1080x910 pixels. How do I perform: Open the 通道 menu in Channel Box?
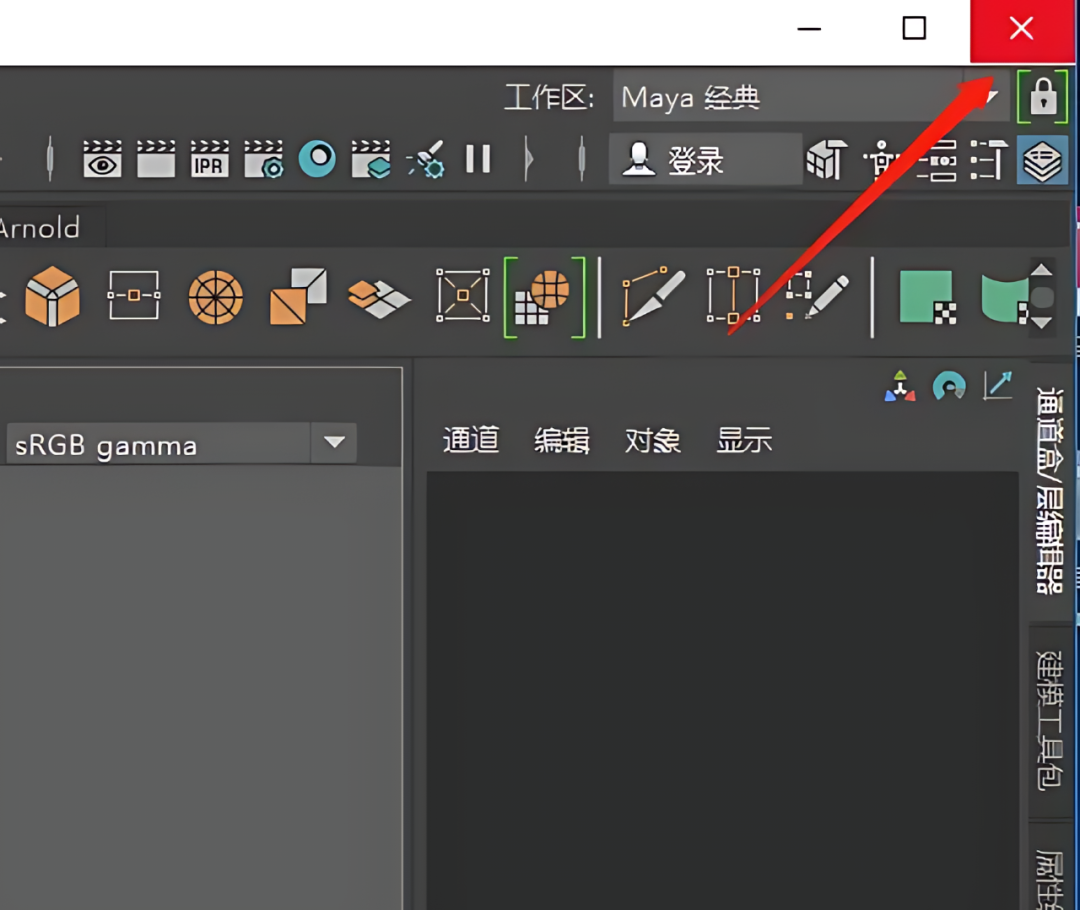[470, 440]
